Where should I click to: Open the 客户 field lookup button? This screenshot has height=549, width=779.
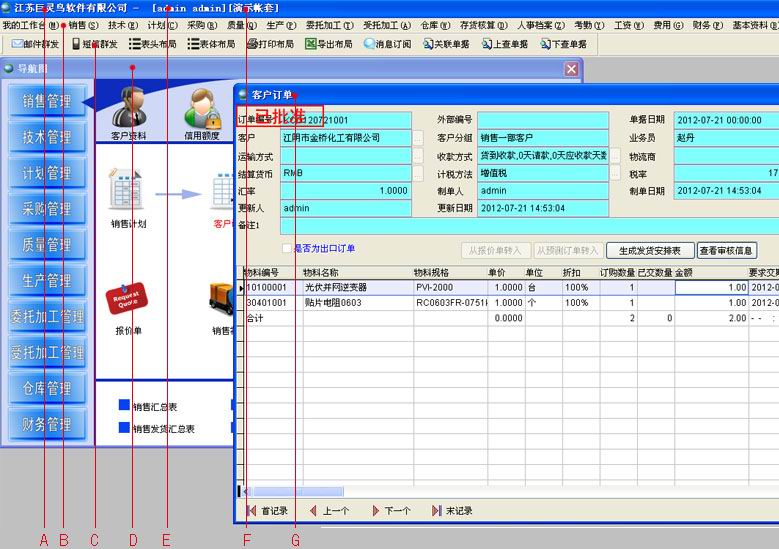418,138
